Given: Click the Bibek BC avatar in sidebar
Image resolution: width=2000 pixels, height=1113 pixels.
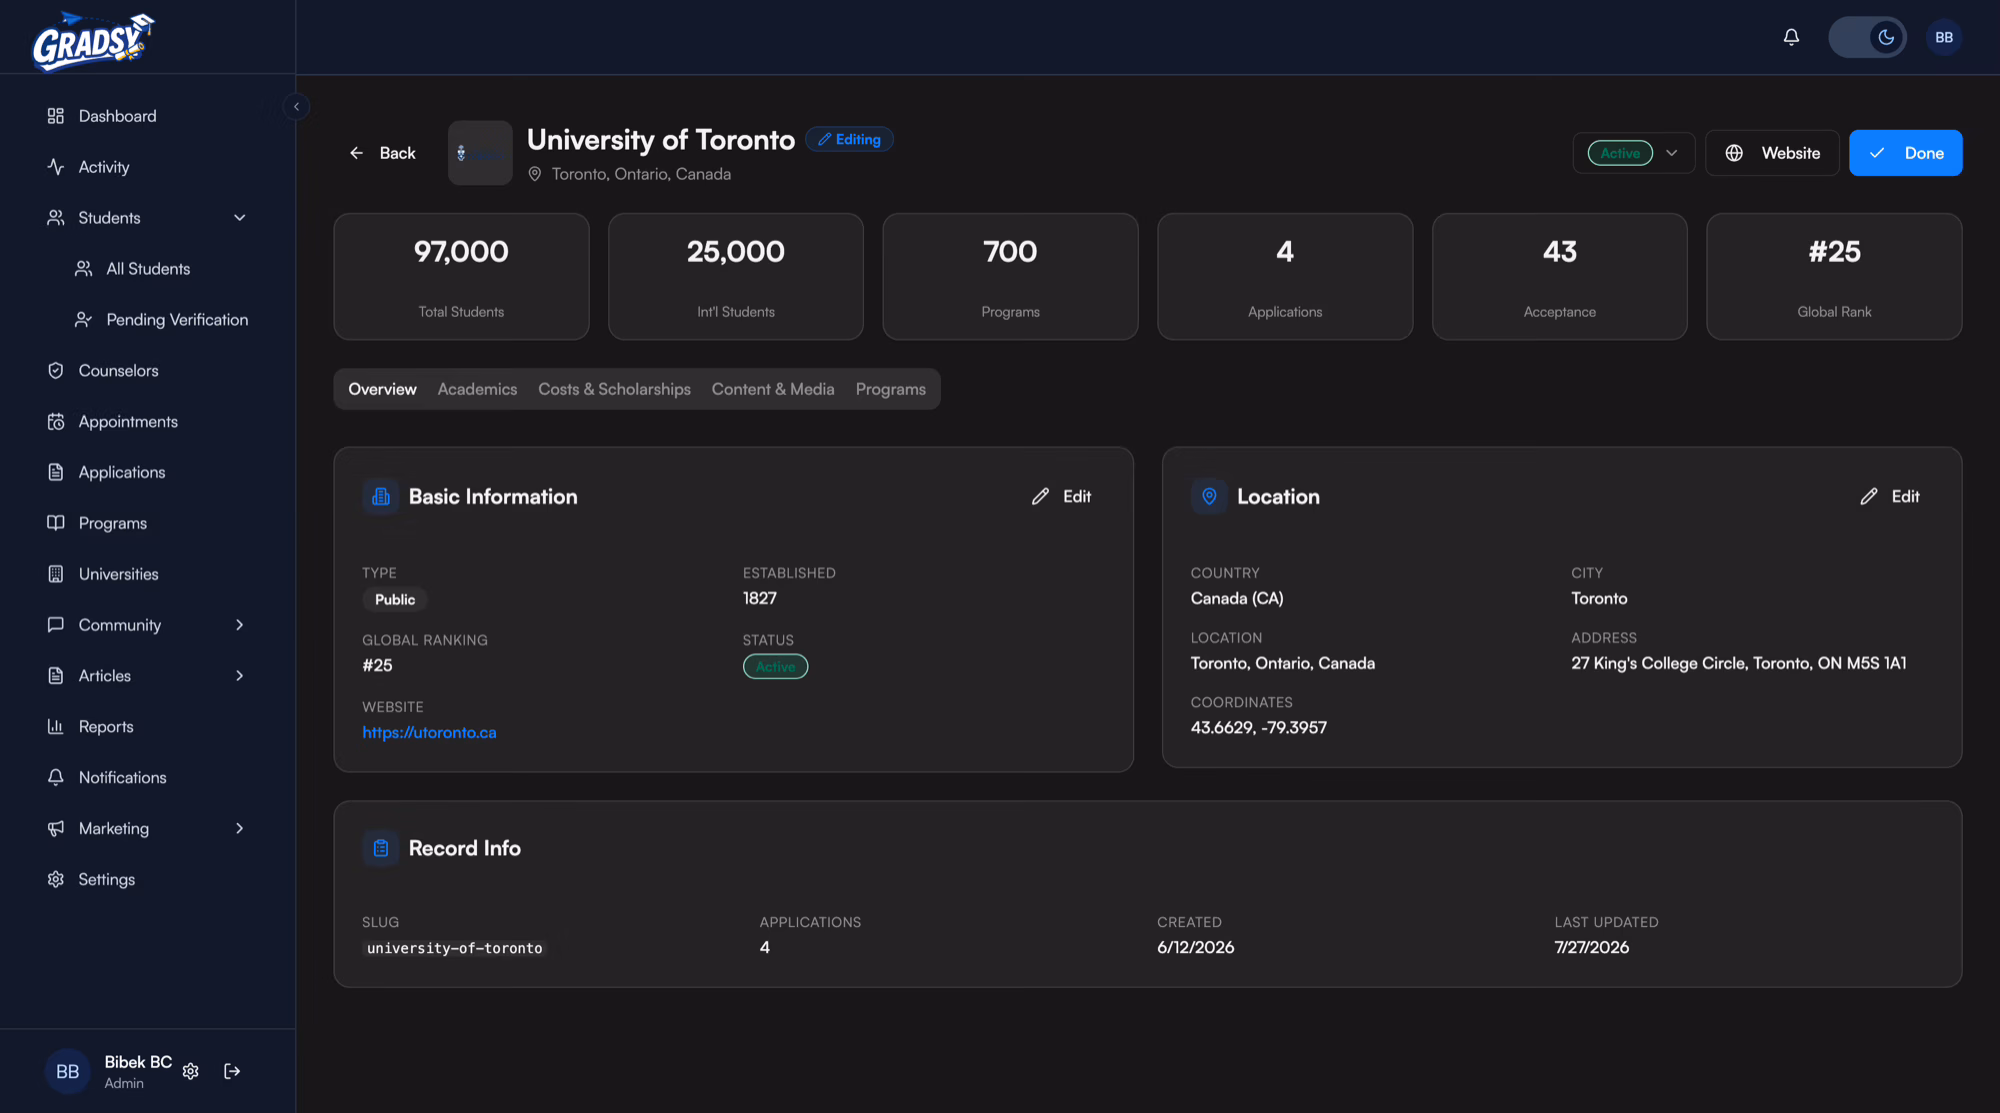Looking at the screenshot, I should tap(67, 1071).
